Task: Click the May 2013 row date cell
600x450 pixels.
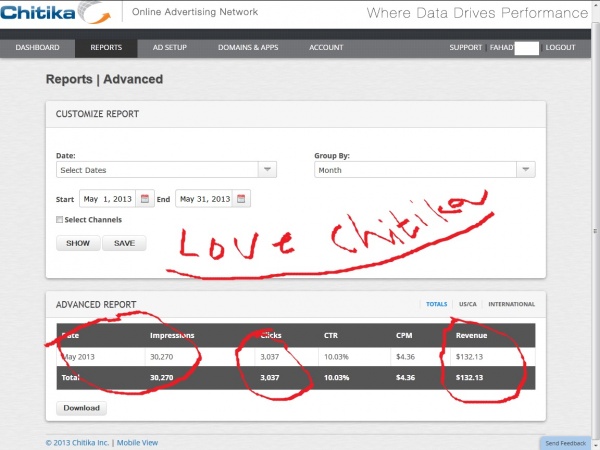Action: 78,357
